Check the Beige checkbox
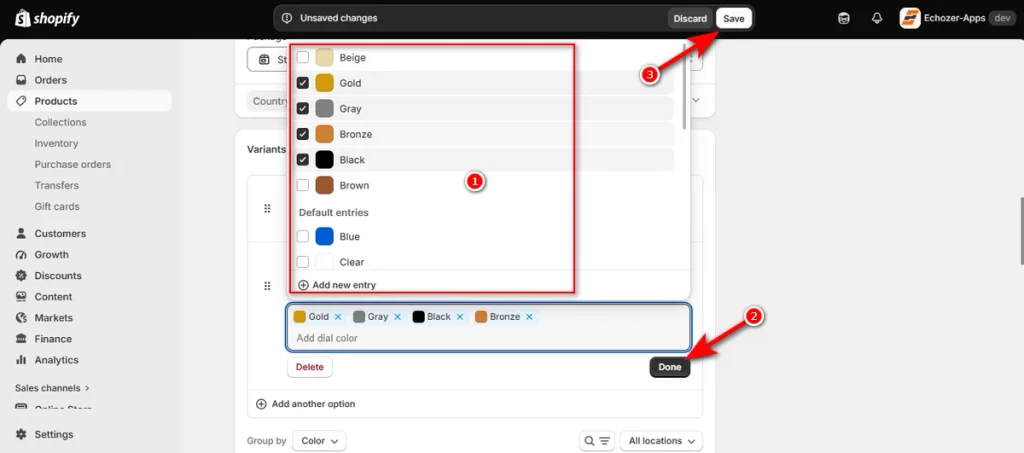 tap(303, 57)
